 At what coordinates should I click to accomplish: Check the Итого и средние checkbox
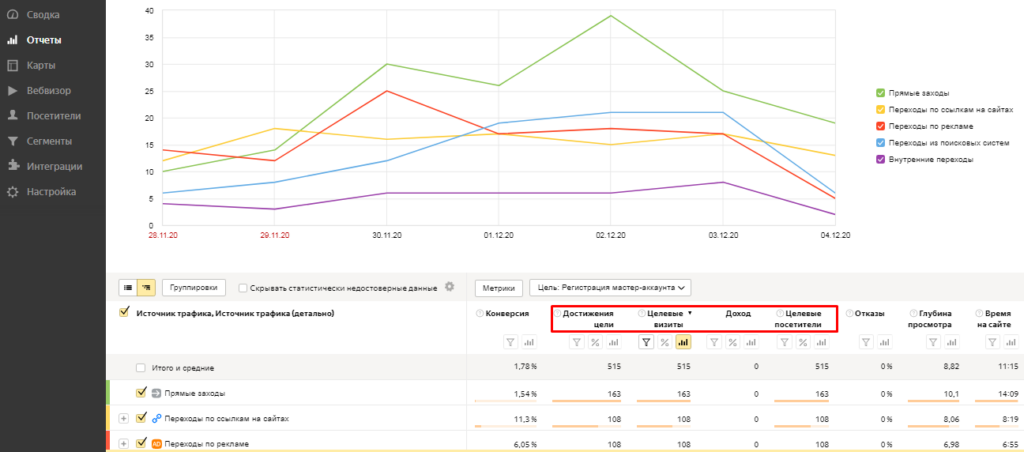141,368
